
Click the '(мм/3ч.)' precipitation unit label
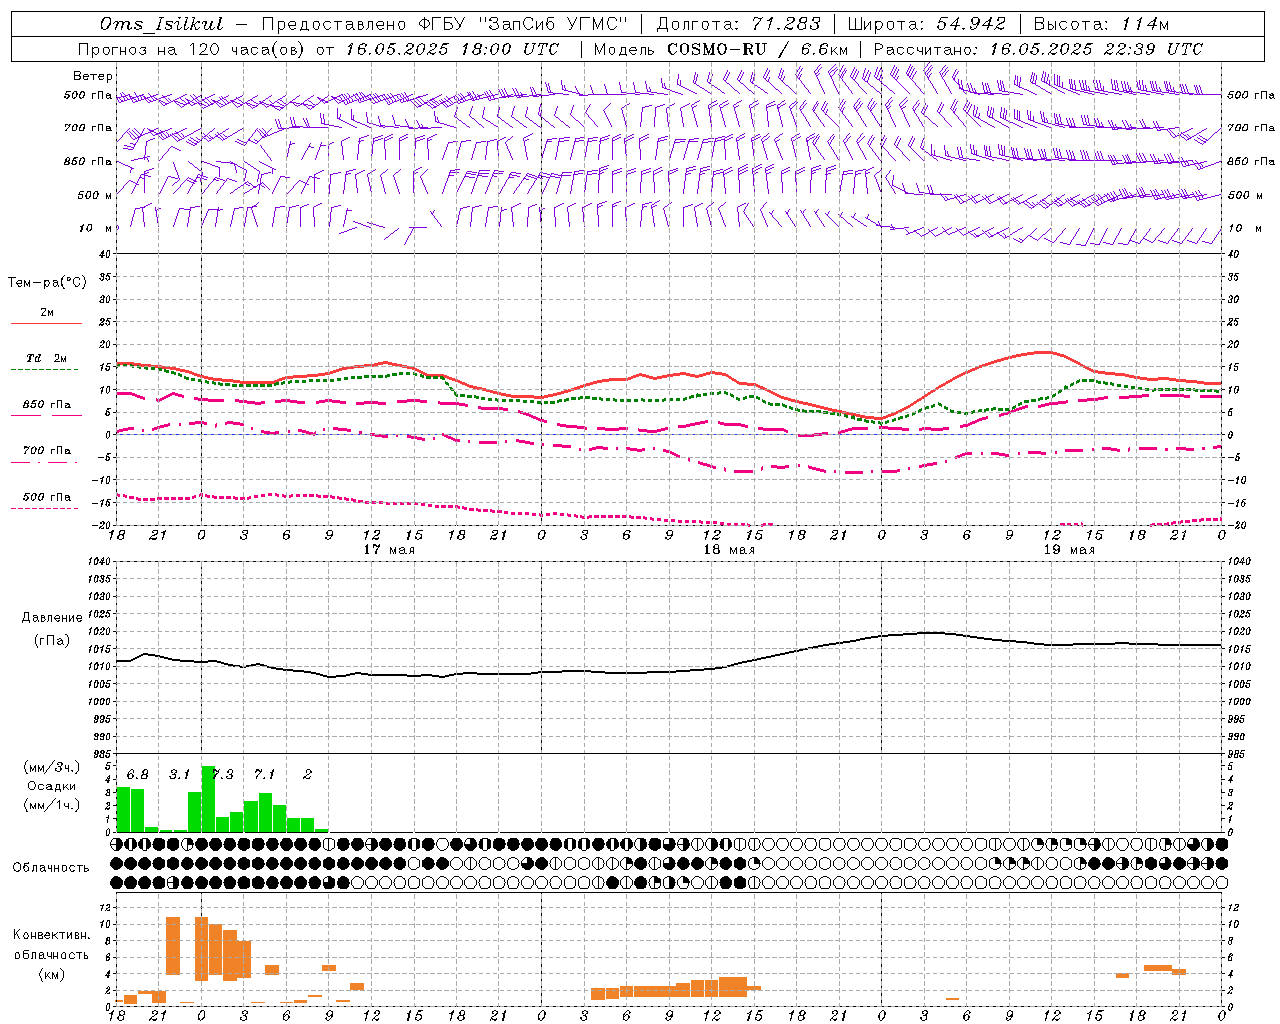pyautogui.click(x=50, y=767)
